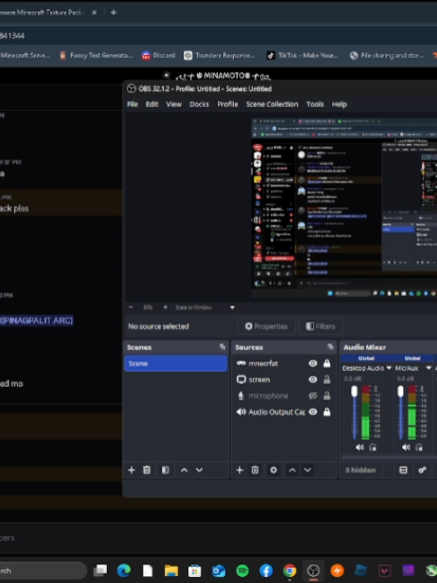Open Mic/Aux options dropdown arrow
The image size is (437, 583).
[x=428, y=368]
